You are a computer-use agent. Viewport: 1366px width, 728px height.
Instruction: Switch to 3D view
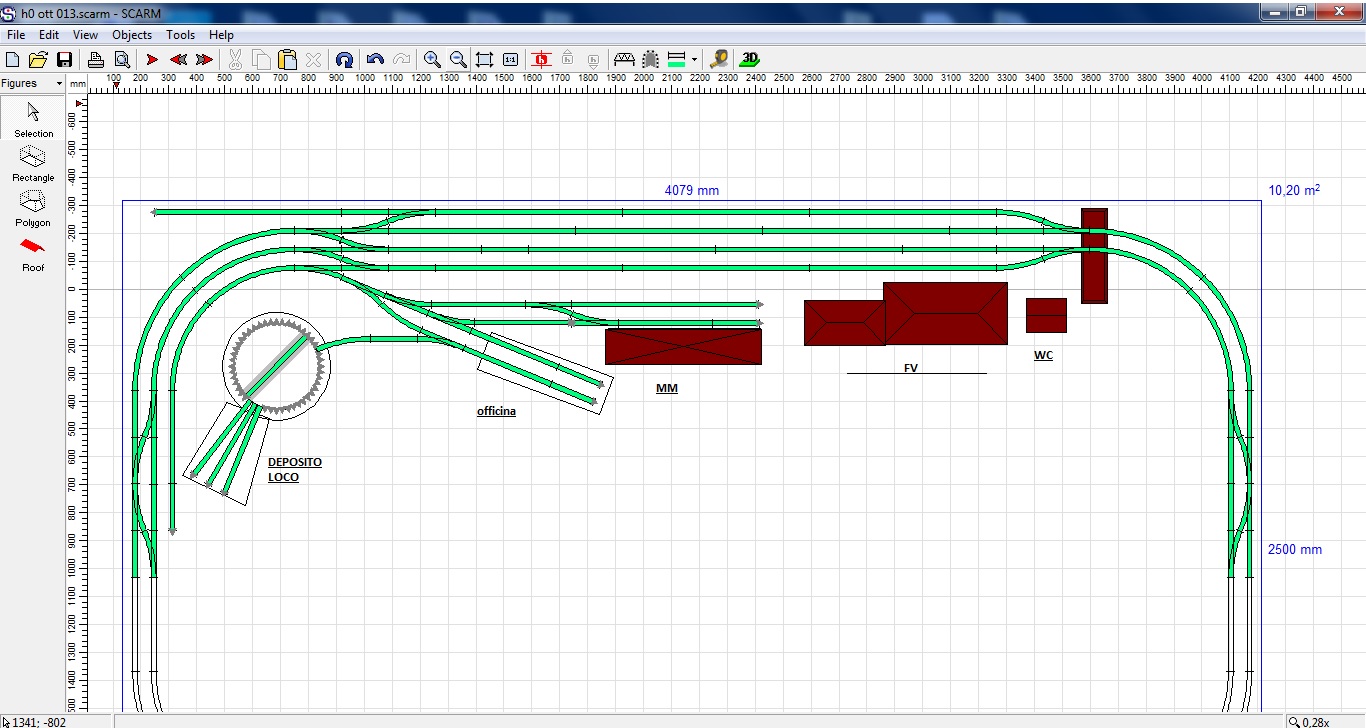click(750, 59)
